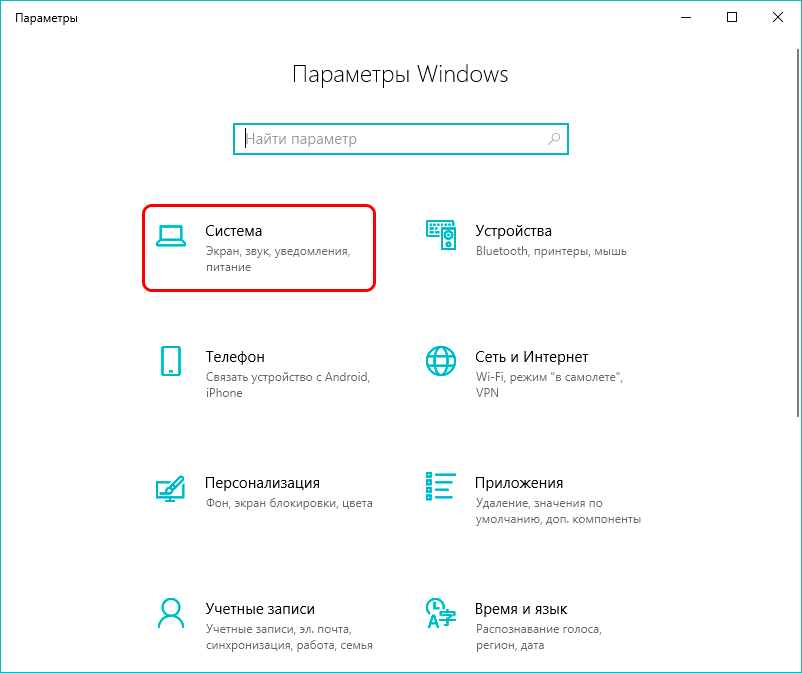Select the Система category title
802x673 pixels.
click(x=234, y=231)
